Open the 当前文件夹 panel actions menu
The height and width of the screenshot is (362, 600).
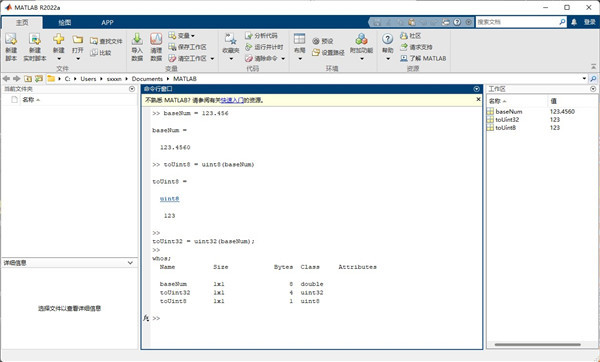(132, 89)
